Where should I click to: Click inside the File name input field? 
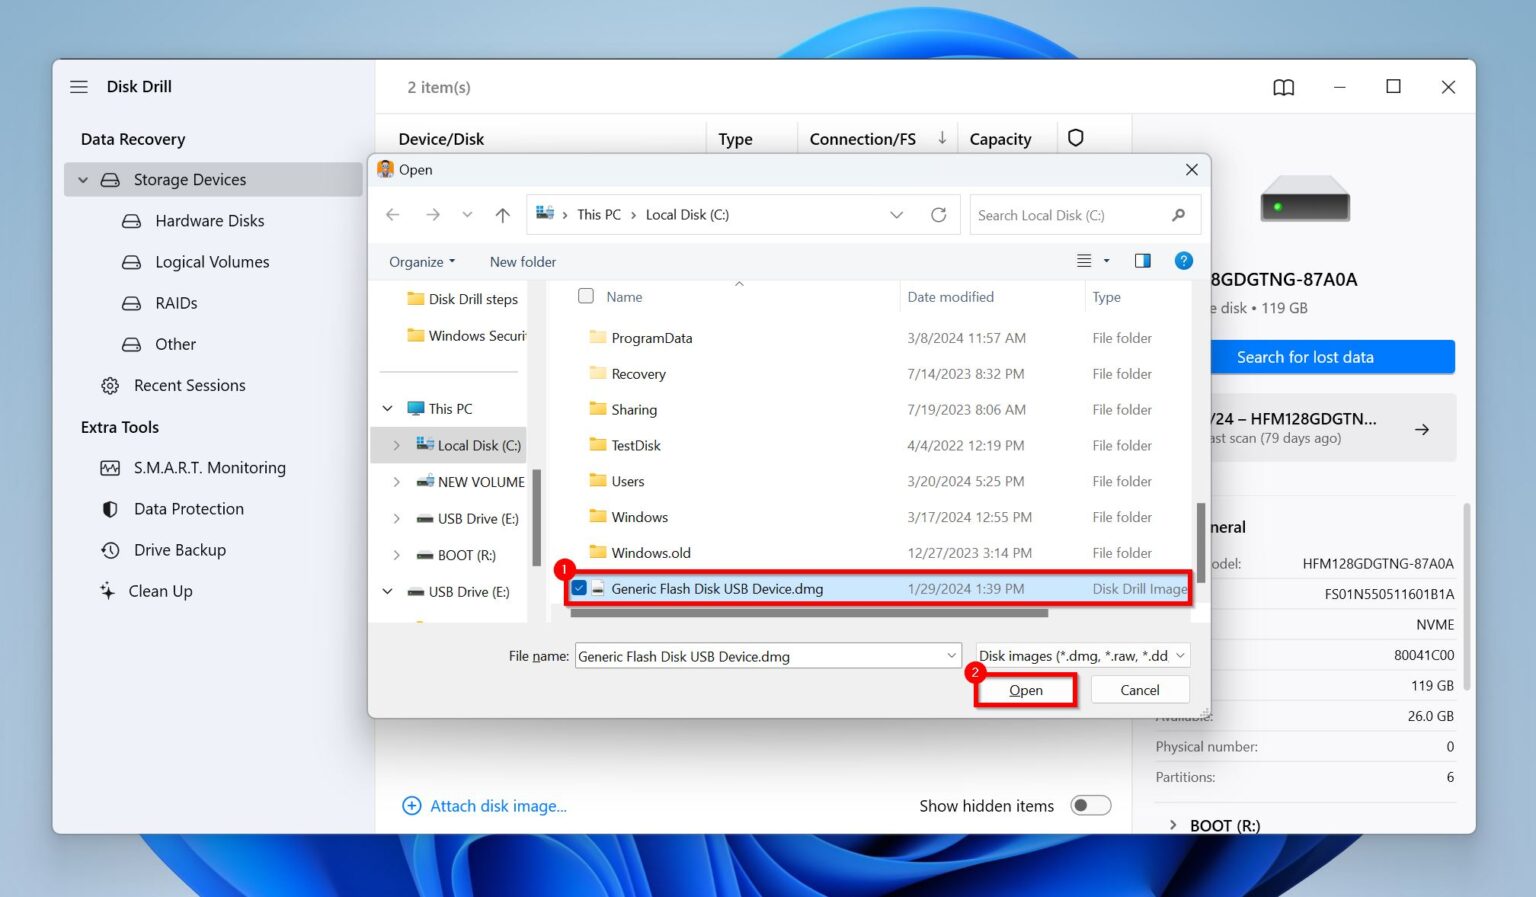click(x=760, y=655)
